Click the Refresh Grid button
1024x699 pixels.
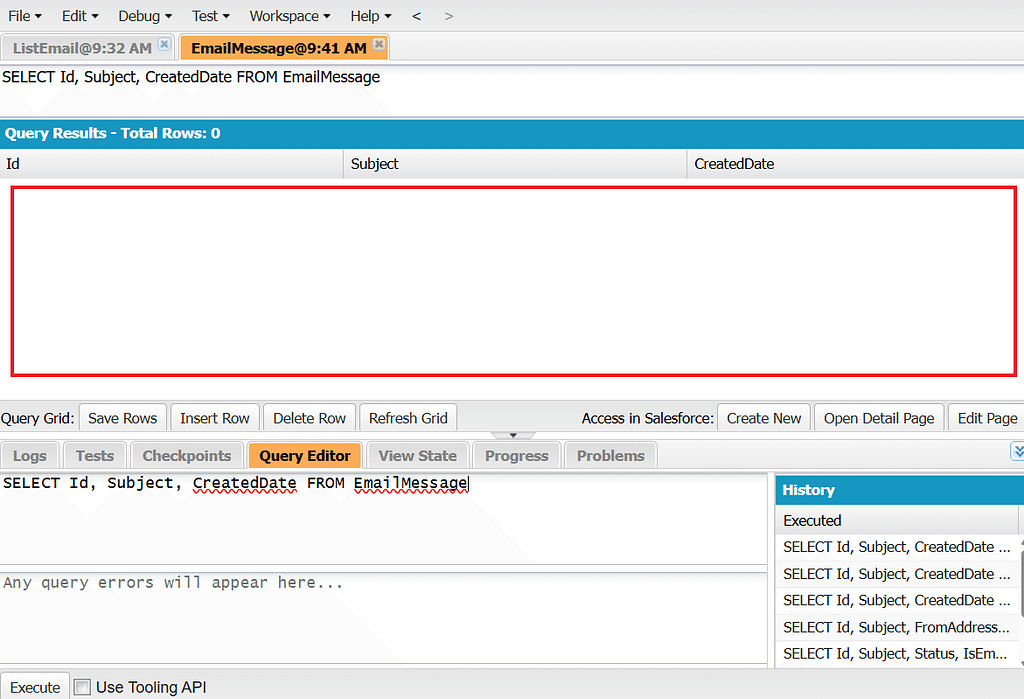click(408, 418)
